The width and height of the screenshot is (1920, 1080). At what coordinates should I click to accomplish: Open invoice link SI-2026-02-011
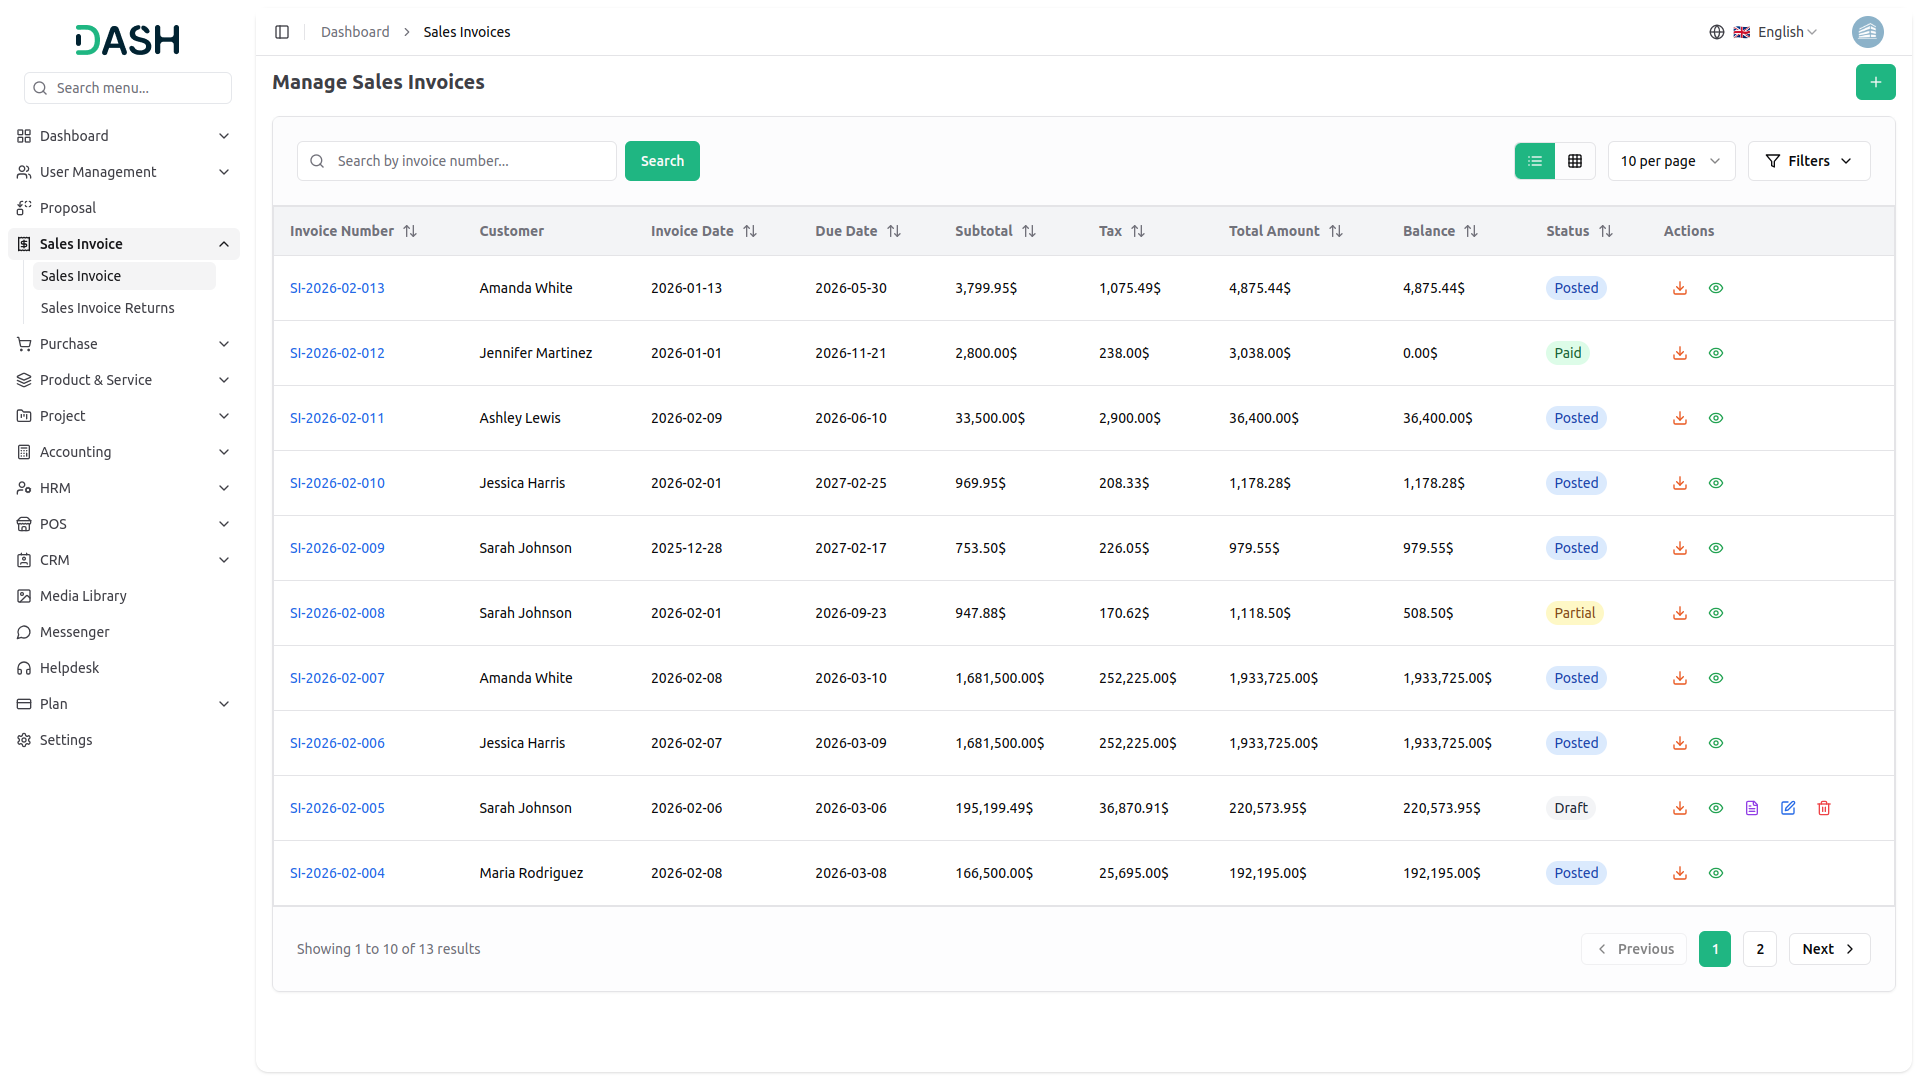(x=337, y=418)
